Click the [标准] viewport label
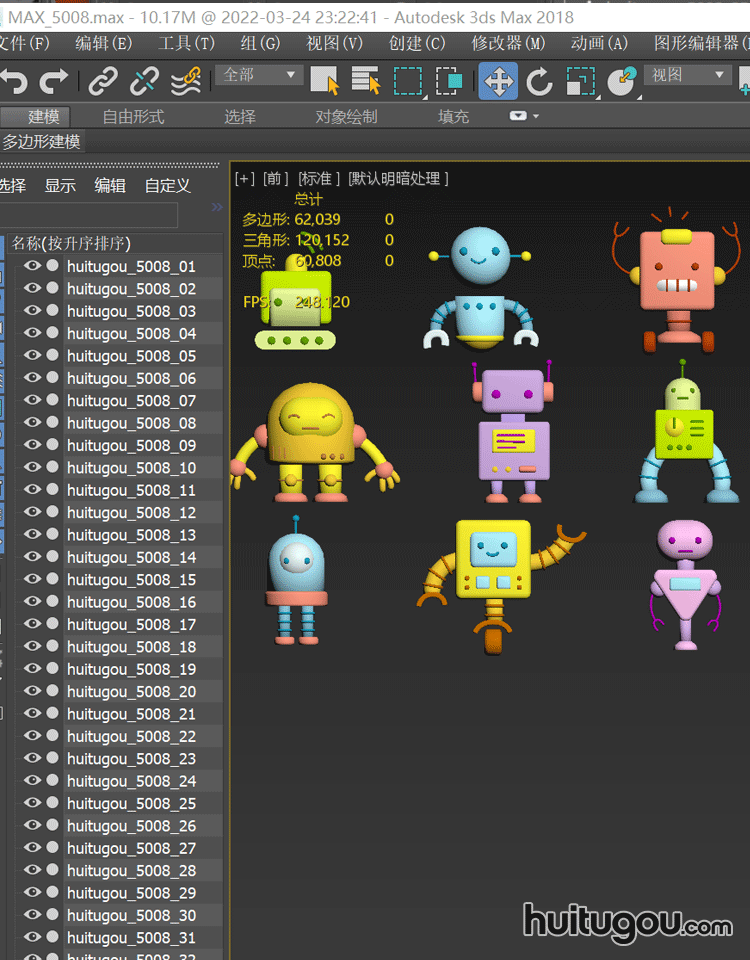The image size is (750, 960). pos(318,178)
